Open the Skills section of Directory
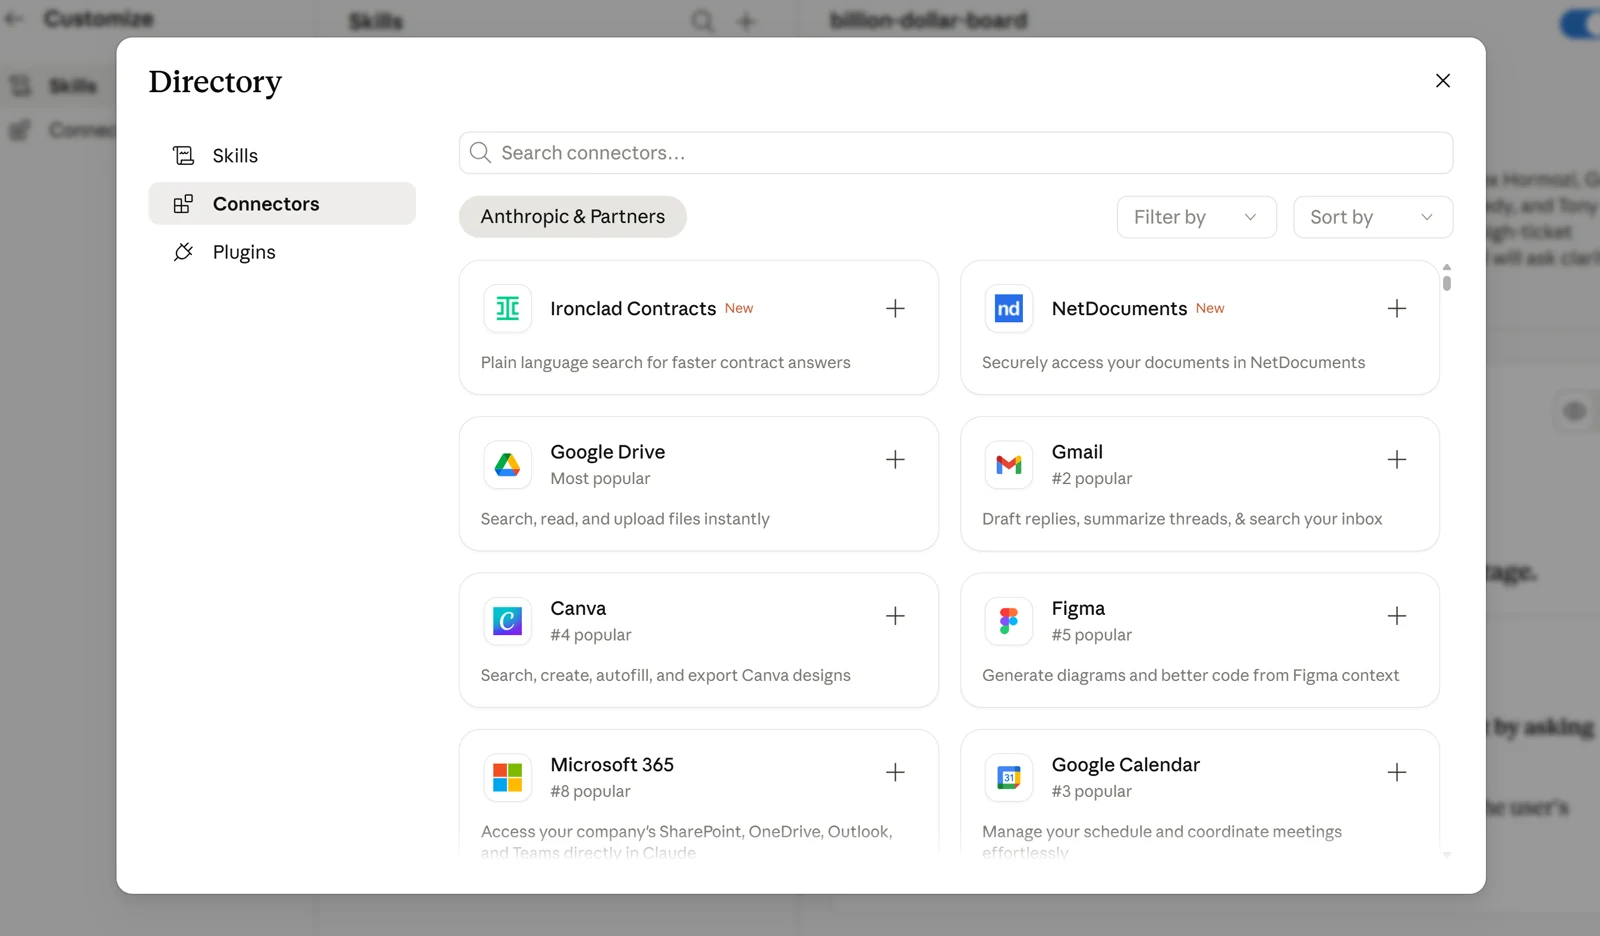Viewport: 1600px width, 936px height. pos(282,155)
